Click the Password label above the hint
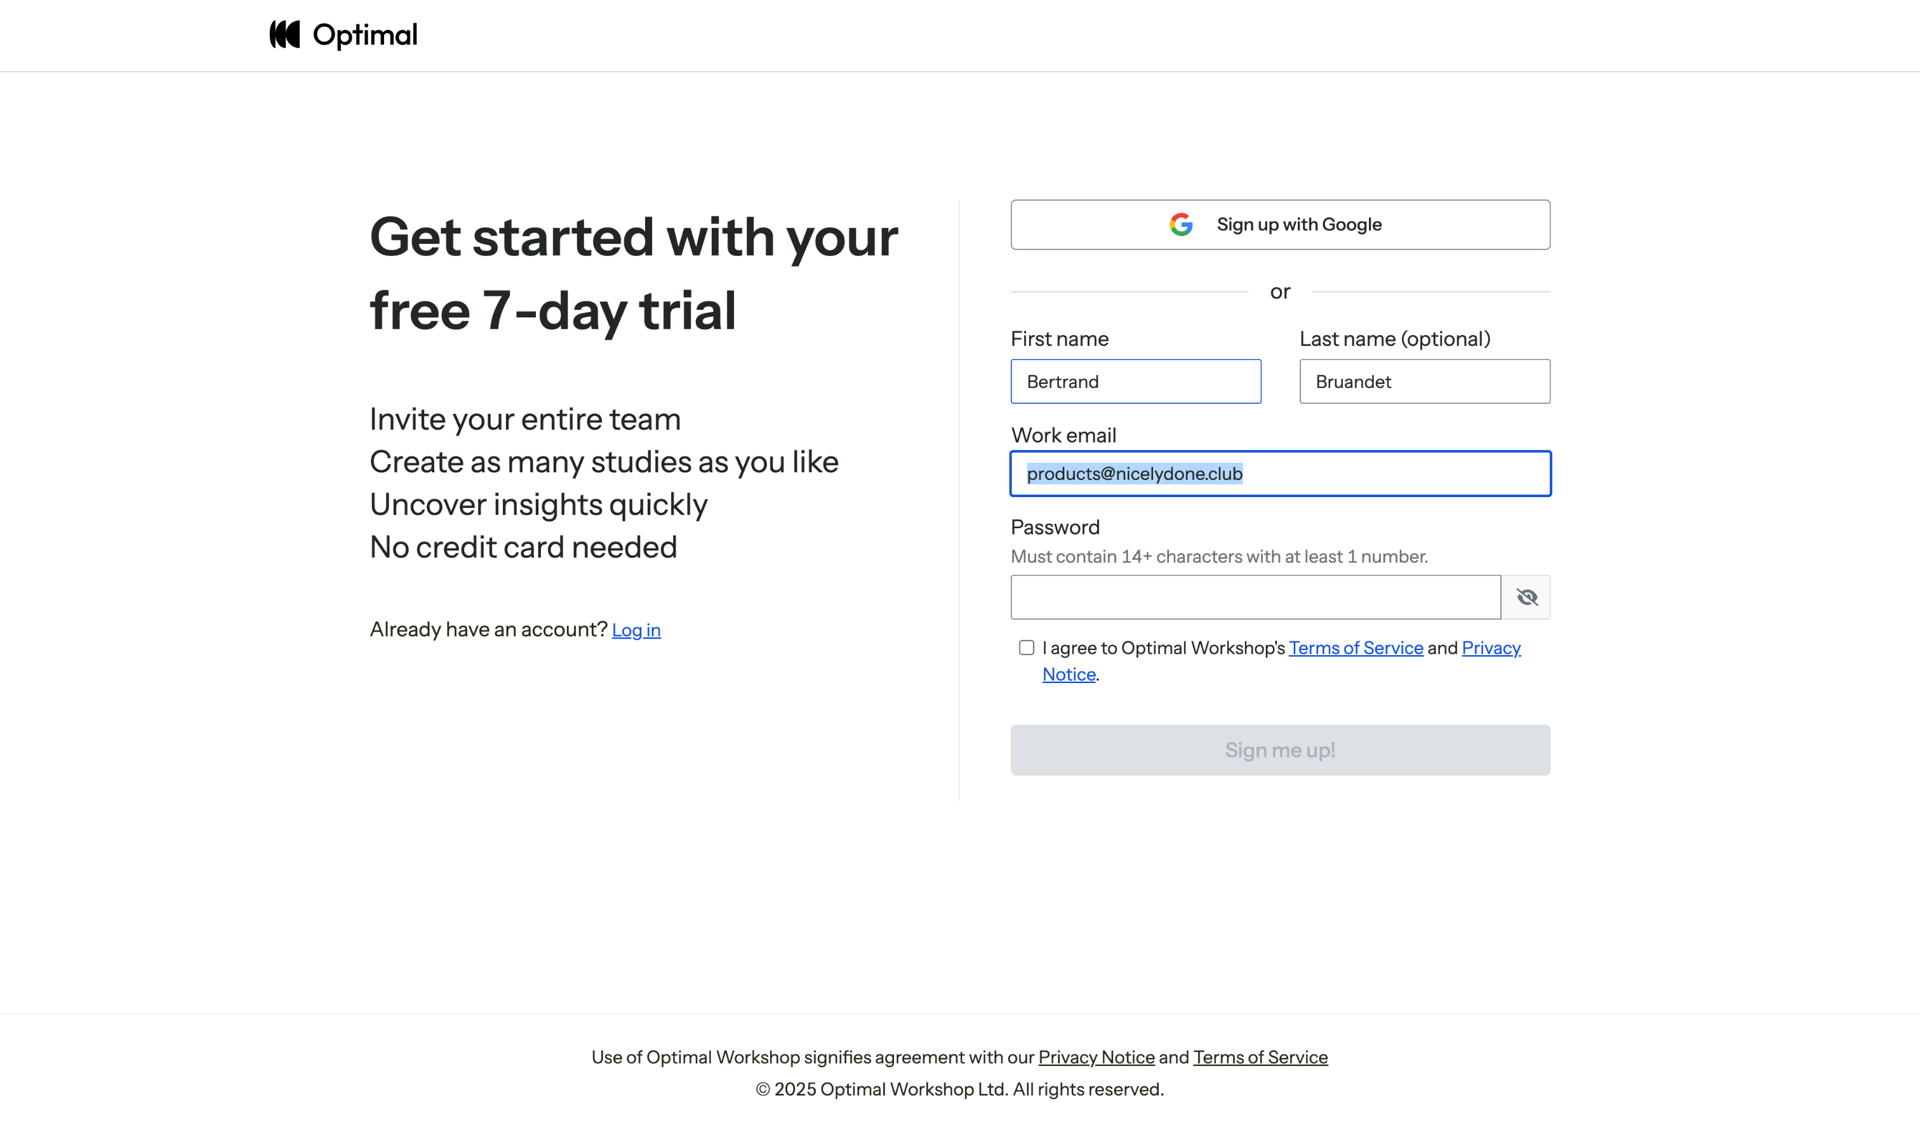This screenshot has height=1130, width=1920. click(1055, 527)
